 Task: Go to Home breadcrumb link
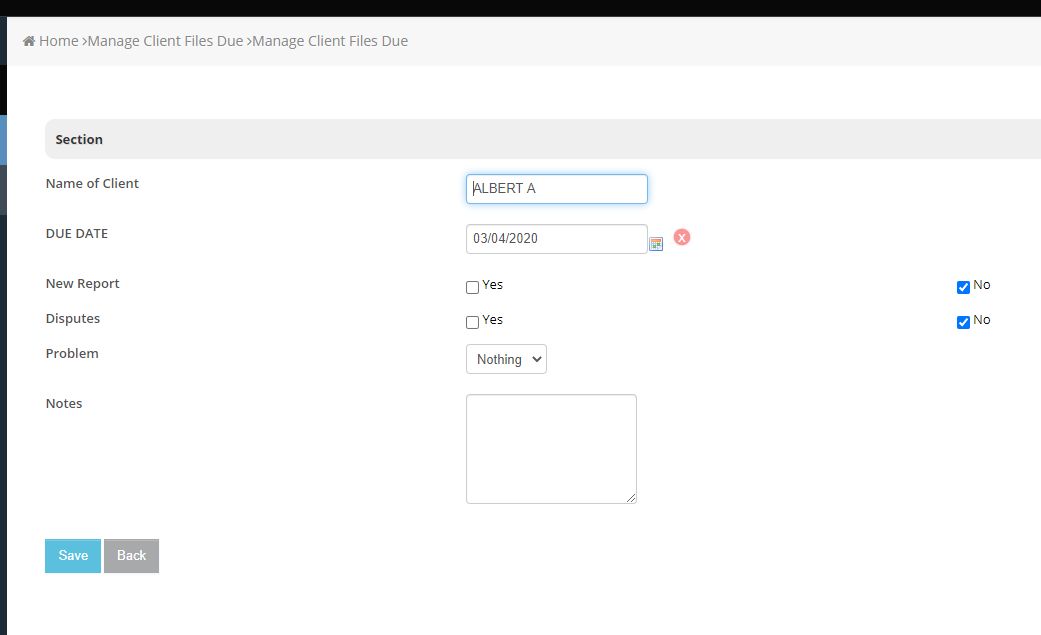[x=58, y=41]
